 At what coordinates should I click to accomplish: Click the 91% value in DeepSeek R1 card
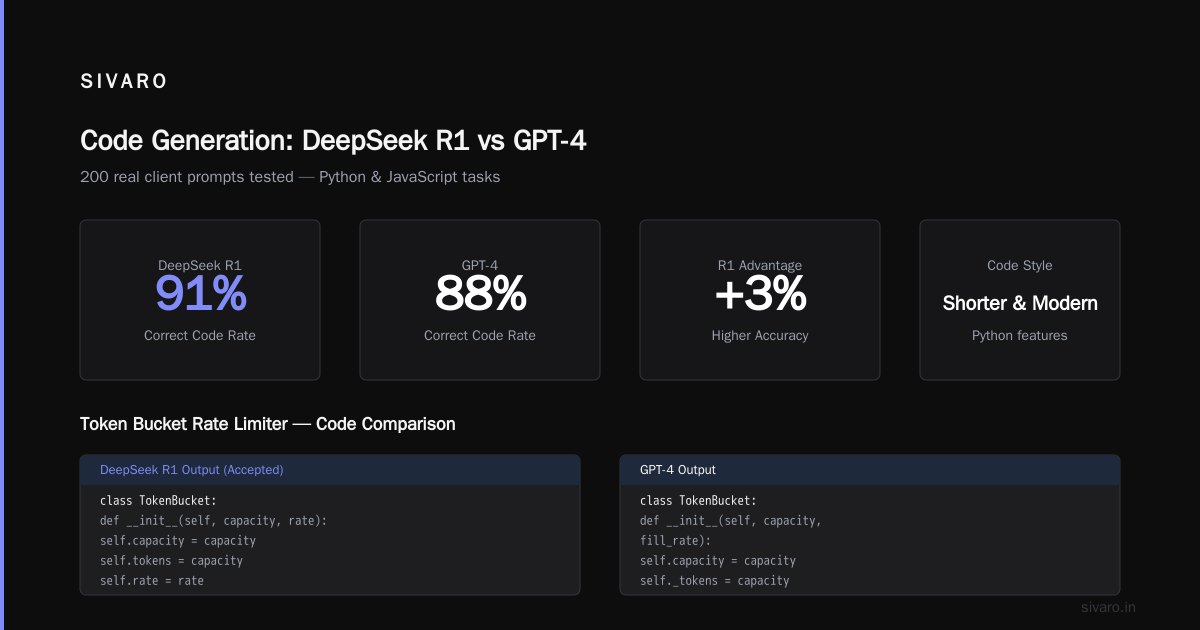pos(200,294)
